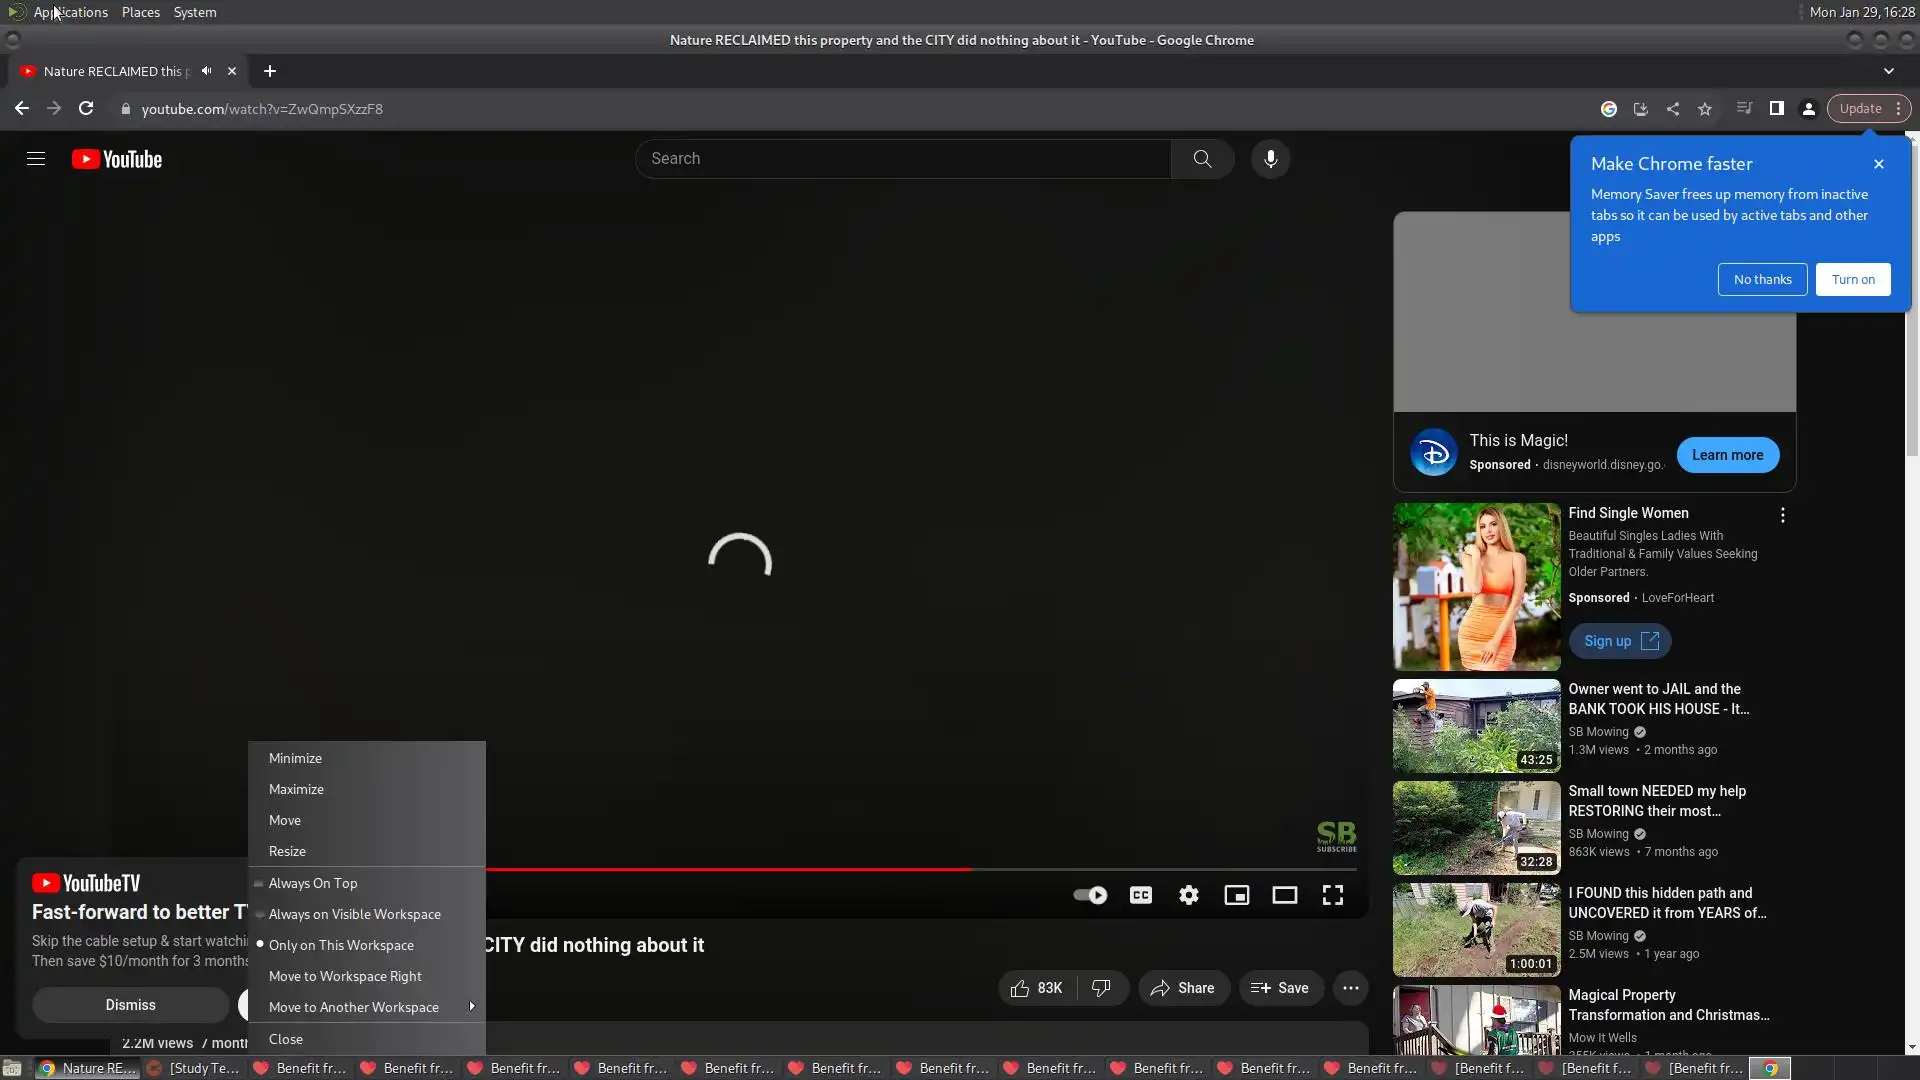Bookmark page with star icon
Image resolution: width=1920 pixels, height=1080 pixels.
pyautogui.click(x=1705, y=109)
